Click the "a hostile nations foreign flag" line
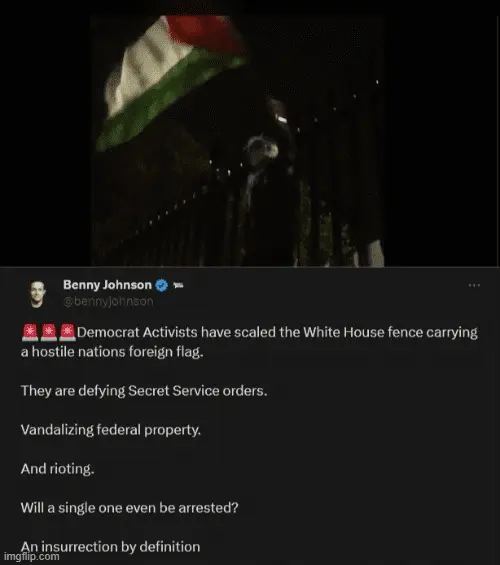This screenshot has width=500, height=565. click(x=112, y=352)
